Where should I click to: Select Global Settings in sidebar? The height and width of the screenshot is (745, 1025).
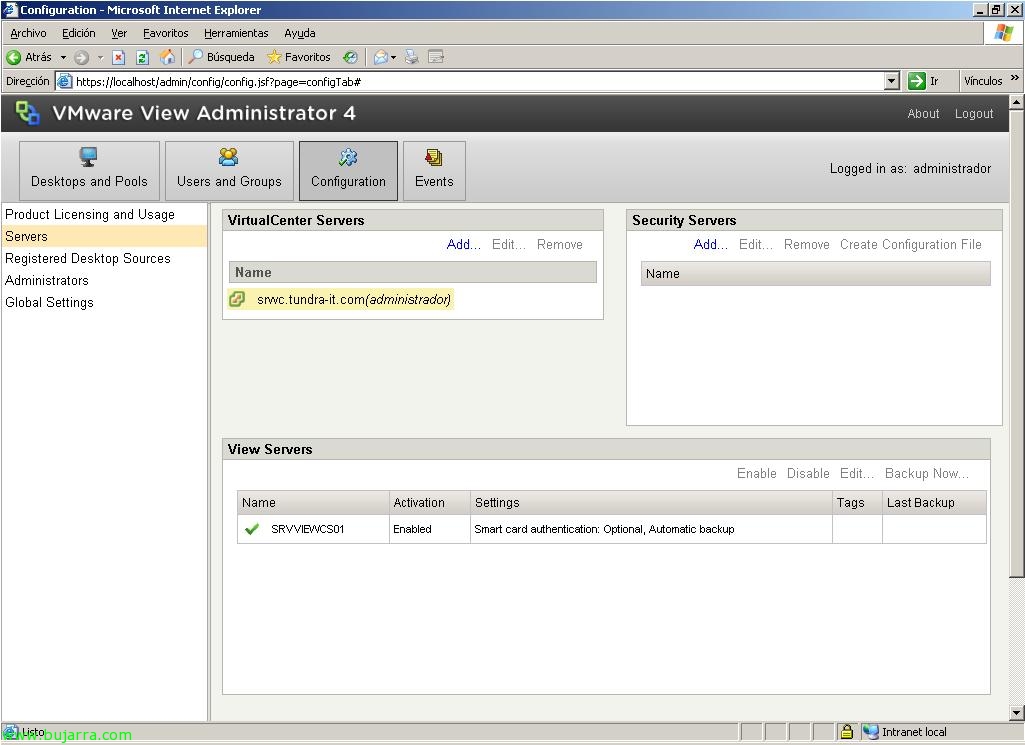point(49,303)
